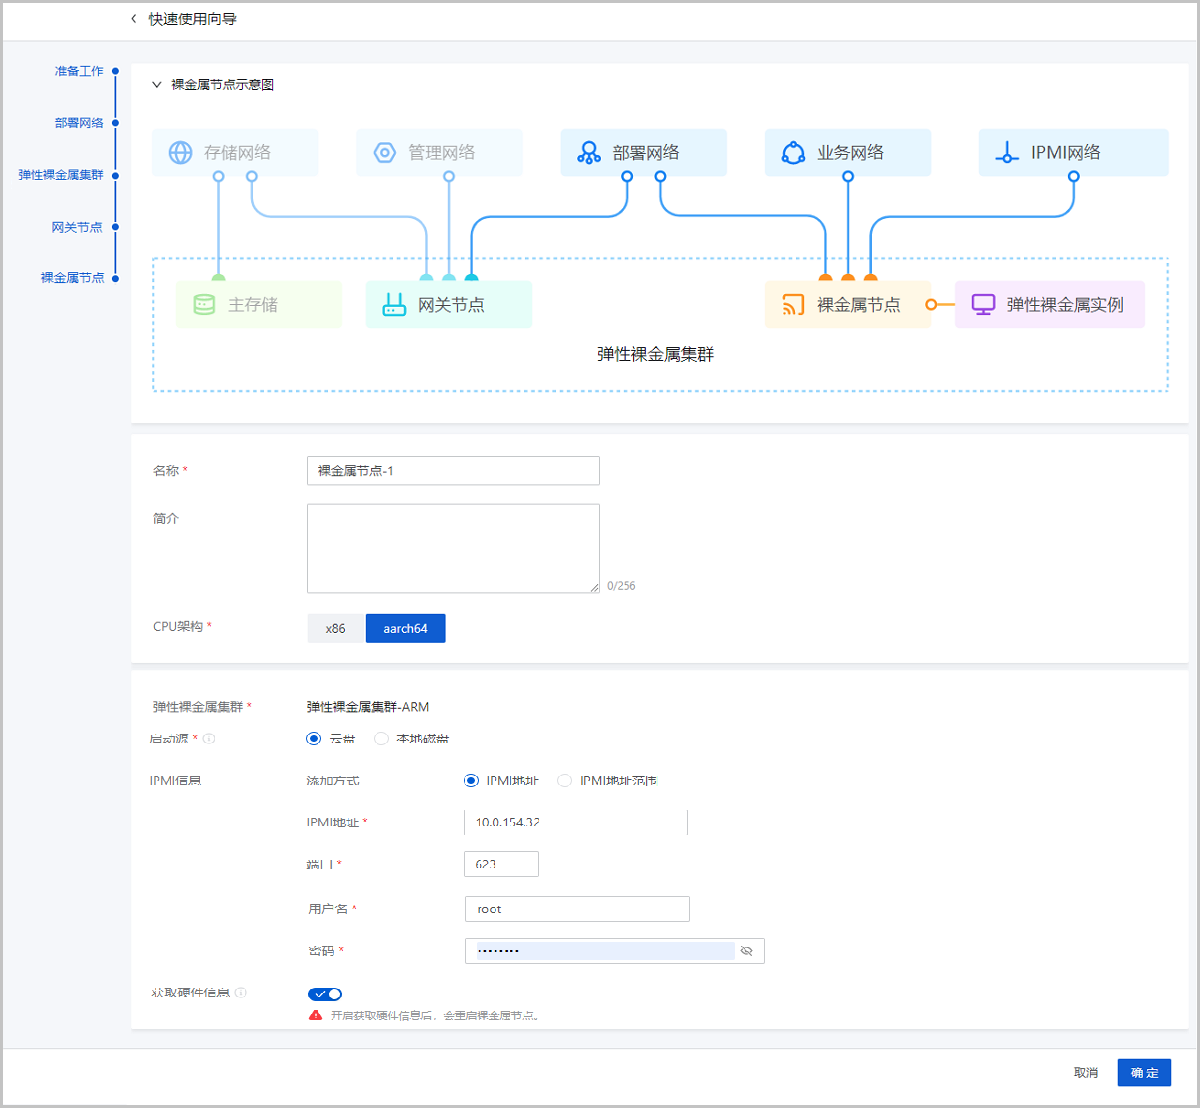Open the 准备工作 step in sidebar

[80, 70]
